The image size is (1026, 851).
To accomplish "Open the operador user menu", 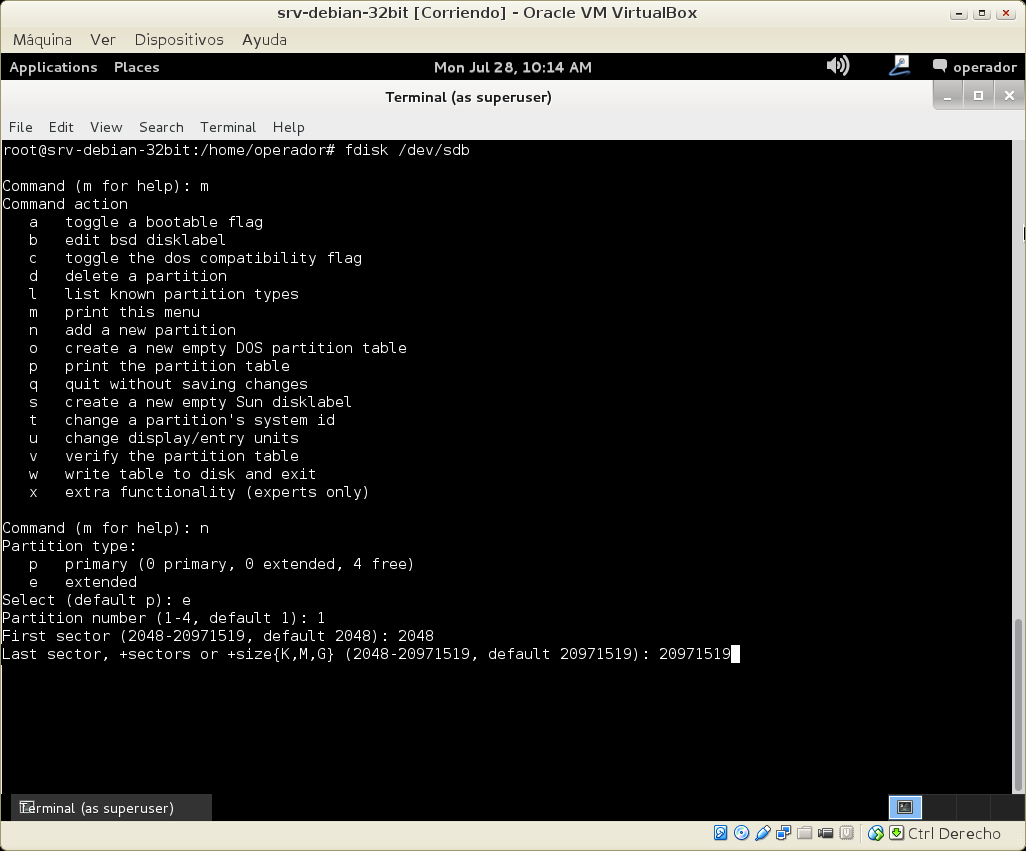I will 974,67.
